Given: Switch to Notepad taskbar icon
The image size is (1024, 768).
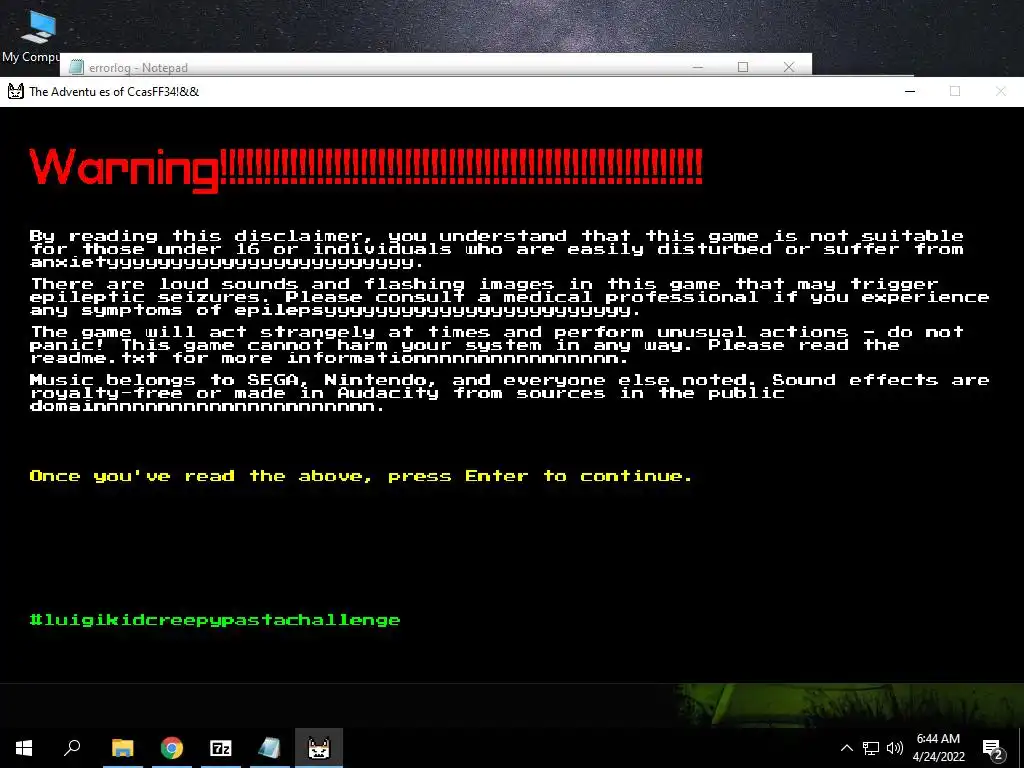Looking at the screenshot, I should click(x=269, y=748).
